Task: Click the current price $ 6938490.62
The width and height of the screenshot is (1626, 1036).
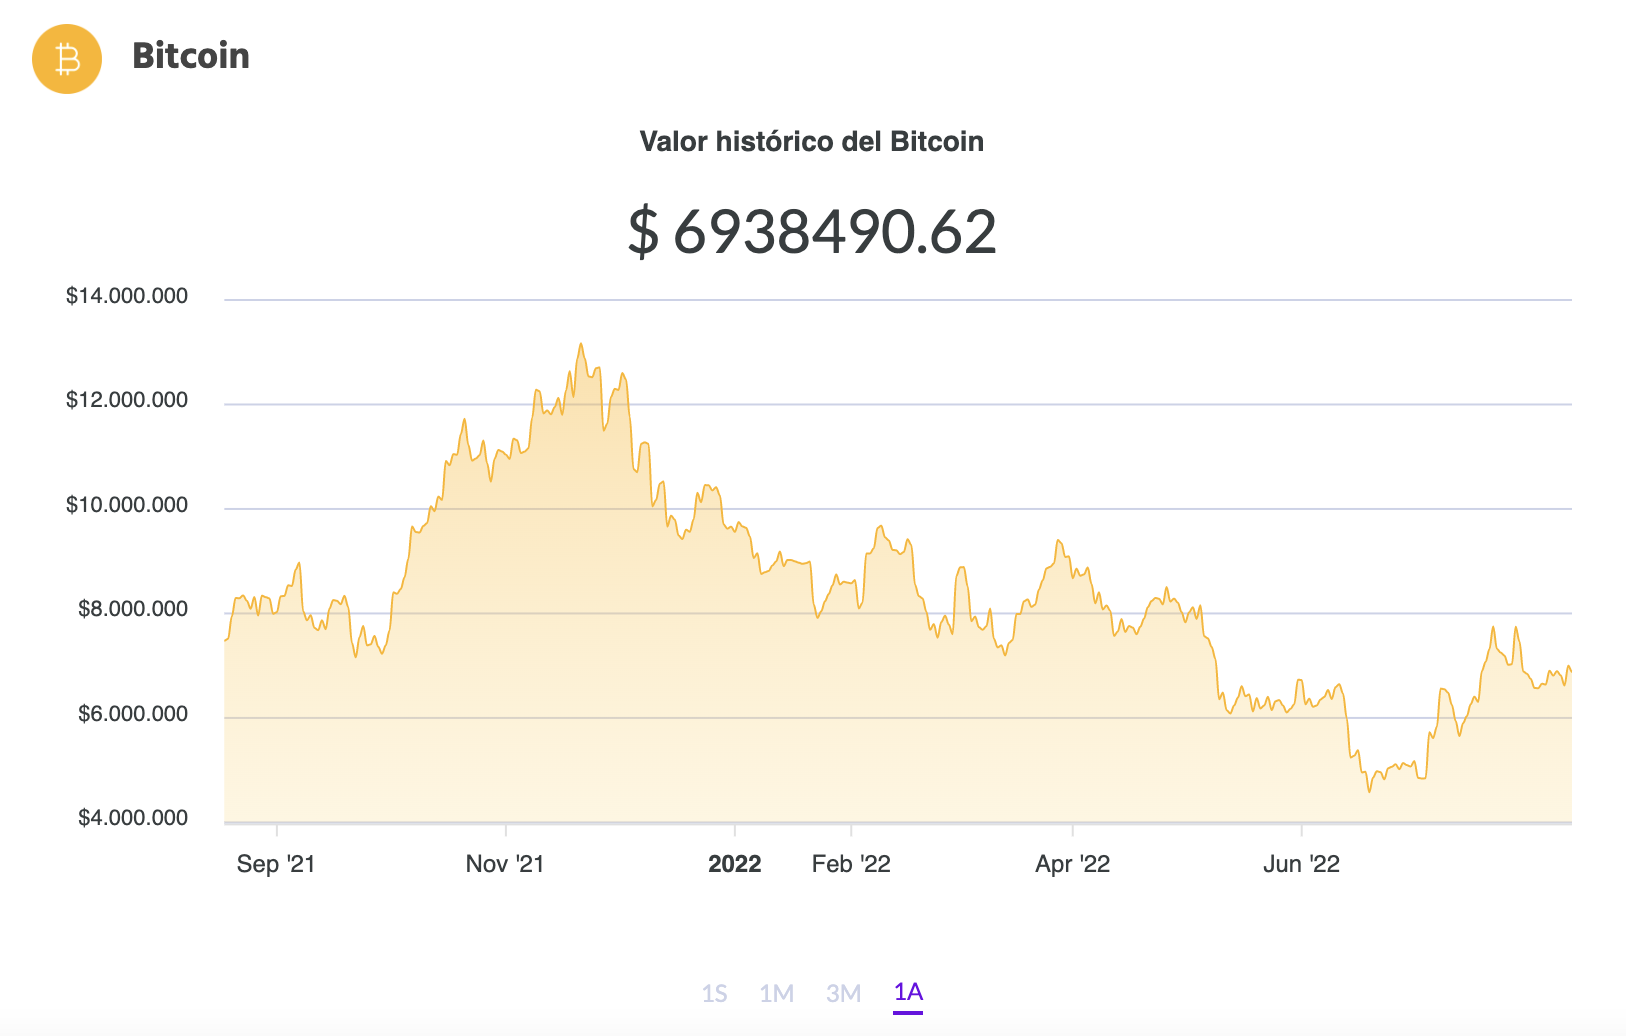Action: [x=812, y=232]
